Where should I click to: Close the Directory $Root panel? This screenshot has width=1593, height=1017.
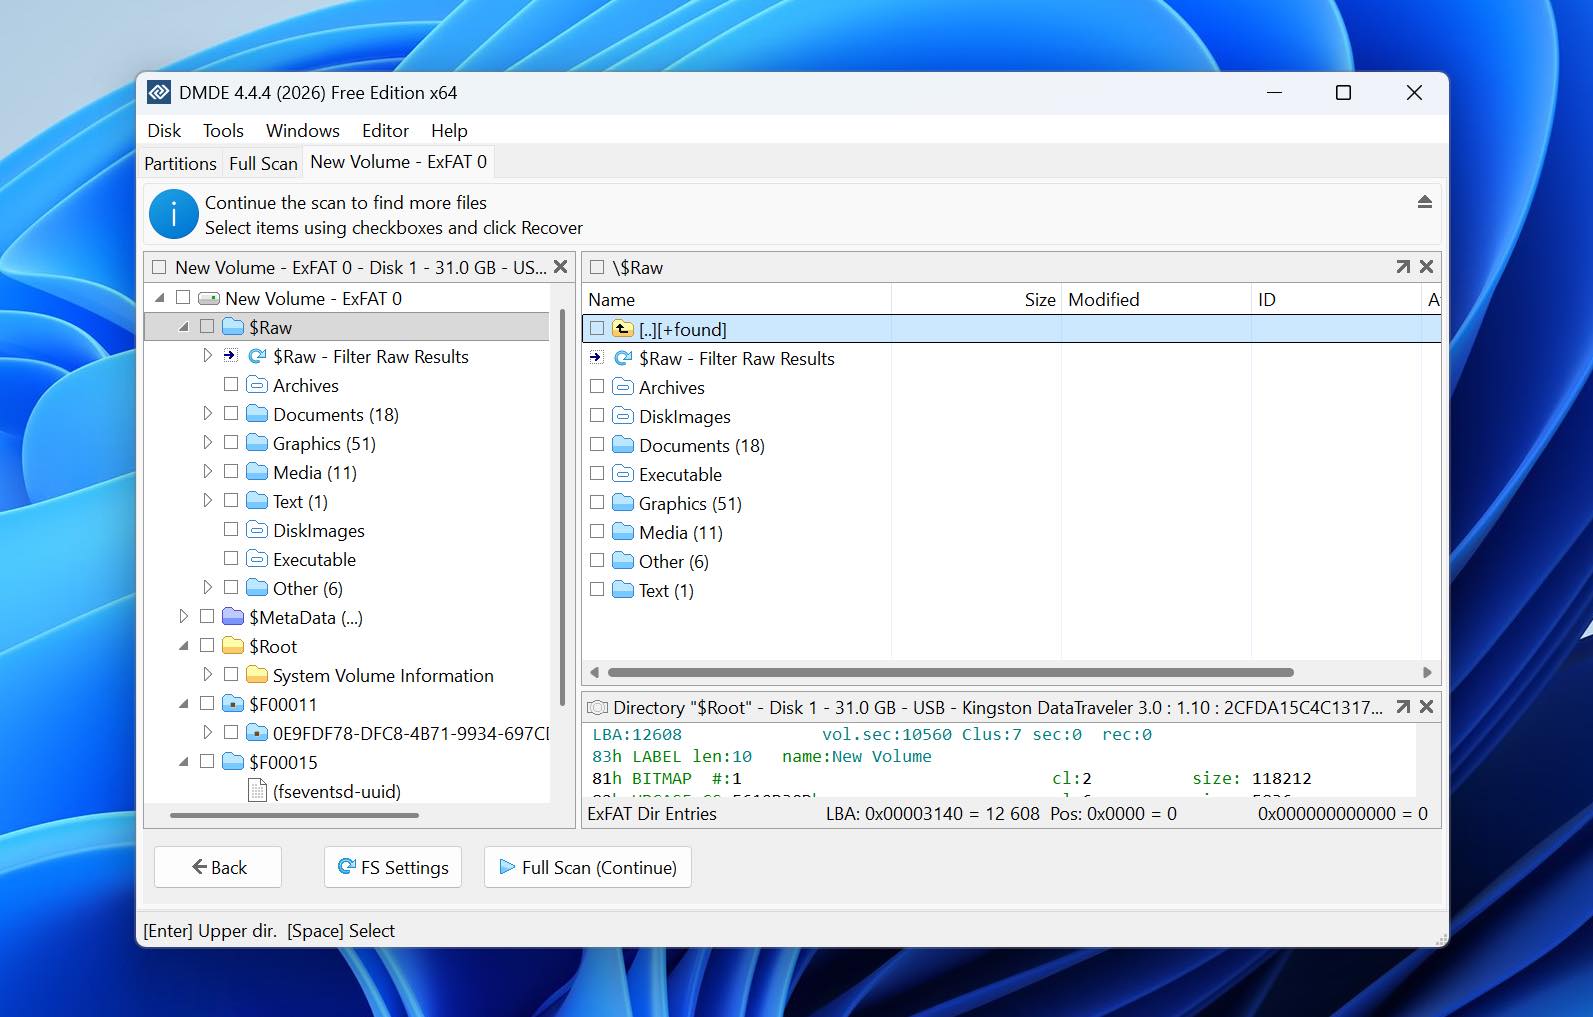[1427, 707]
